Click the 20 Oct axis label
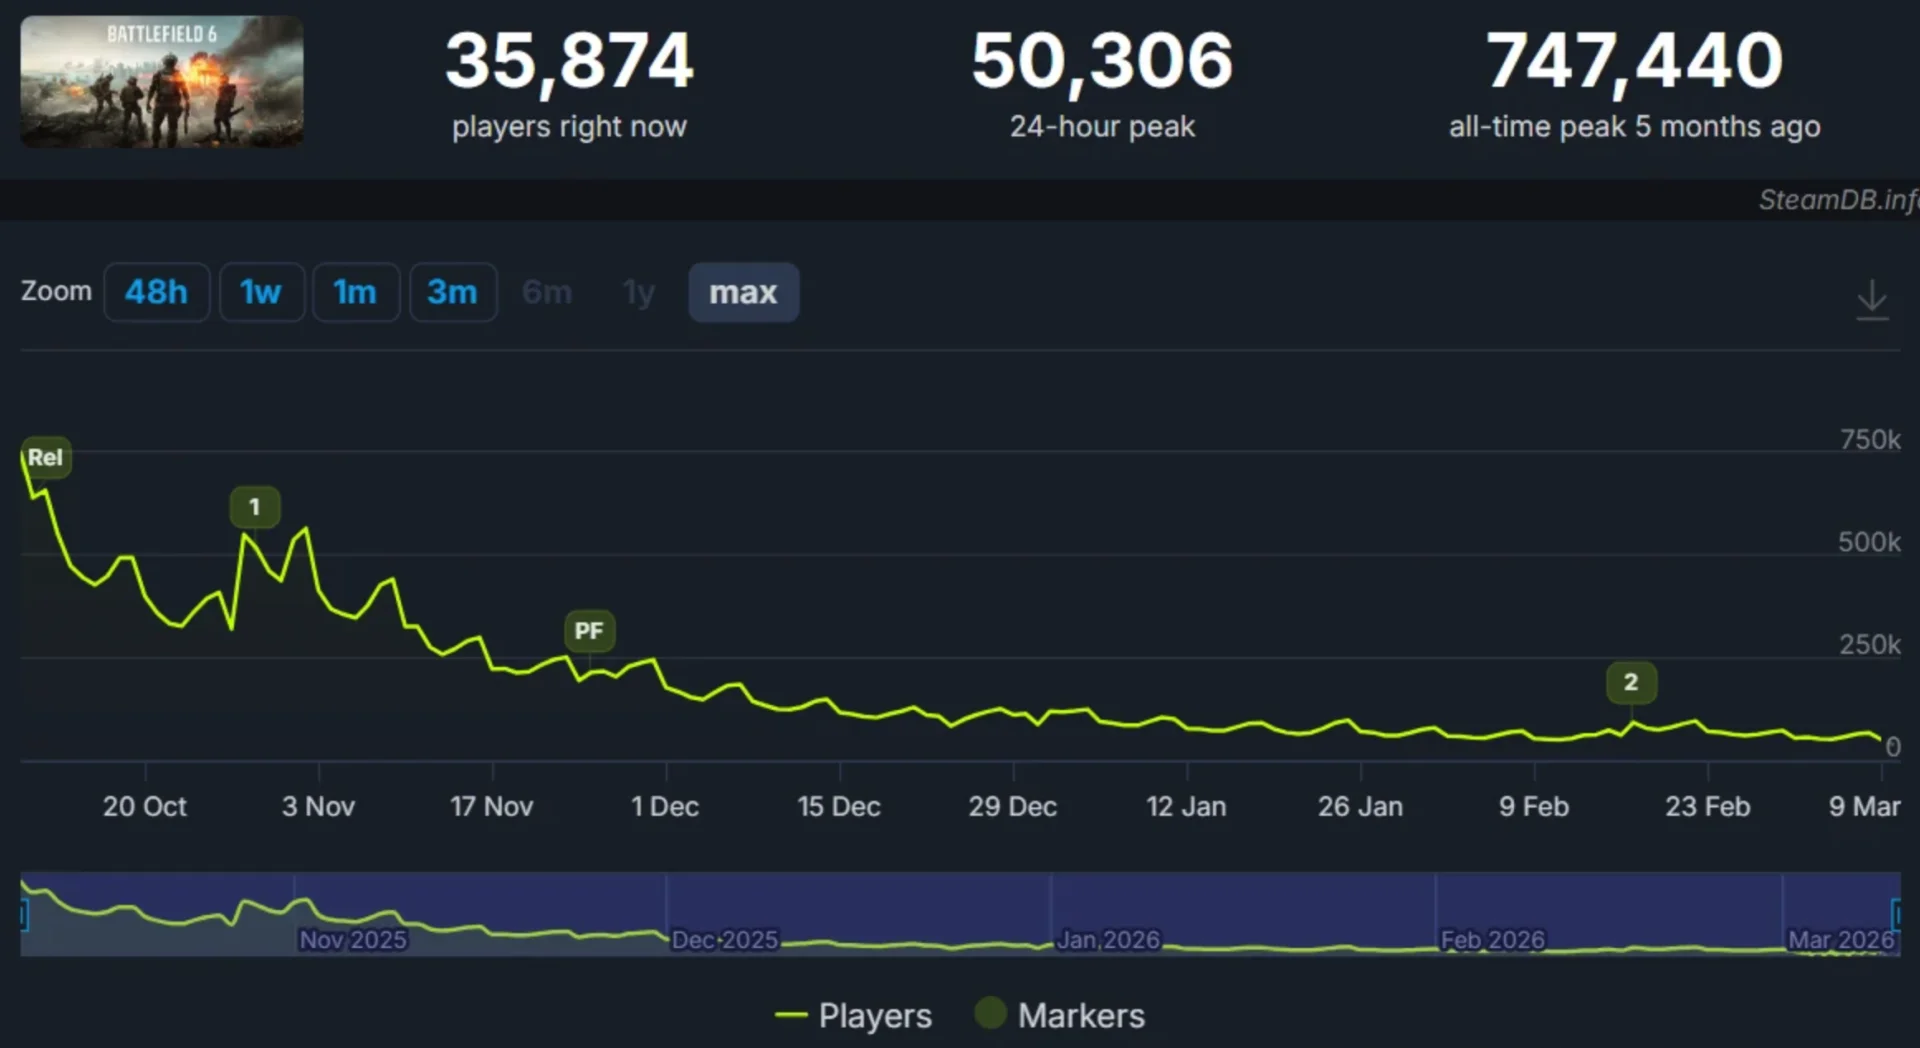 pyautogui.click(x=145, y=806)
